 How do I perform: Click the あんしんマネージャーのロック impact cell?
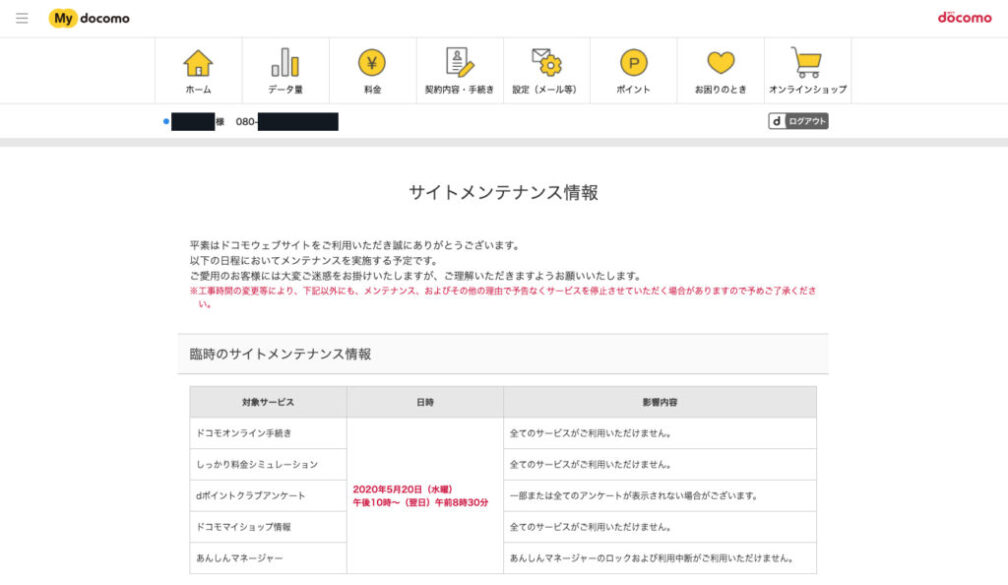coord(660,558)
